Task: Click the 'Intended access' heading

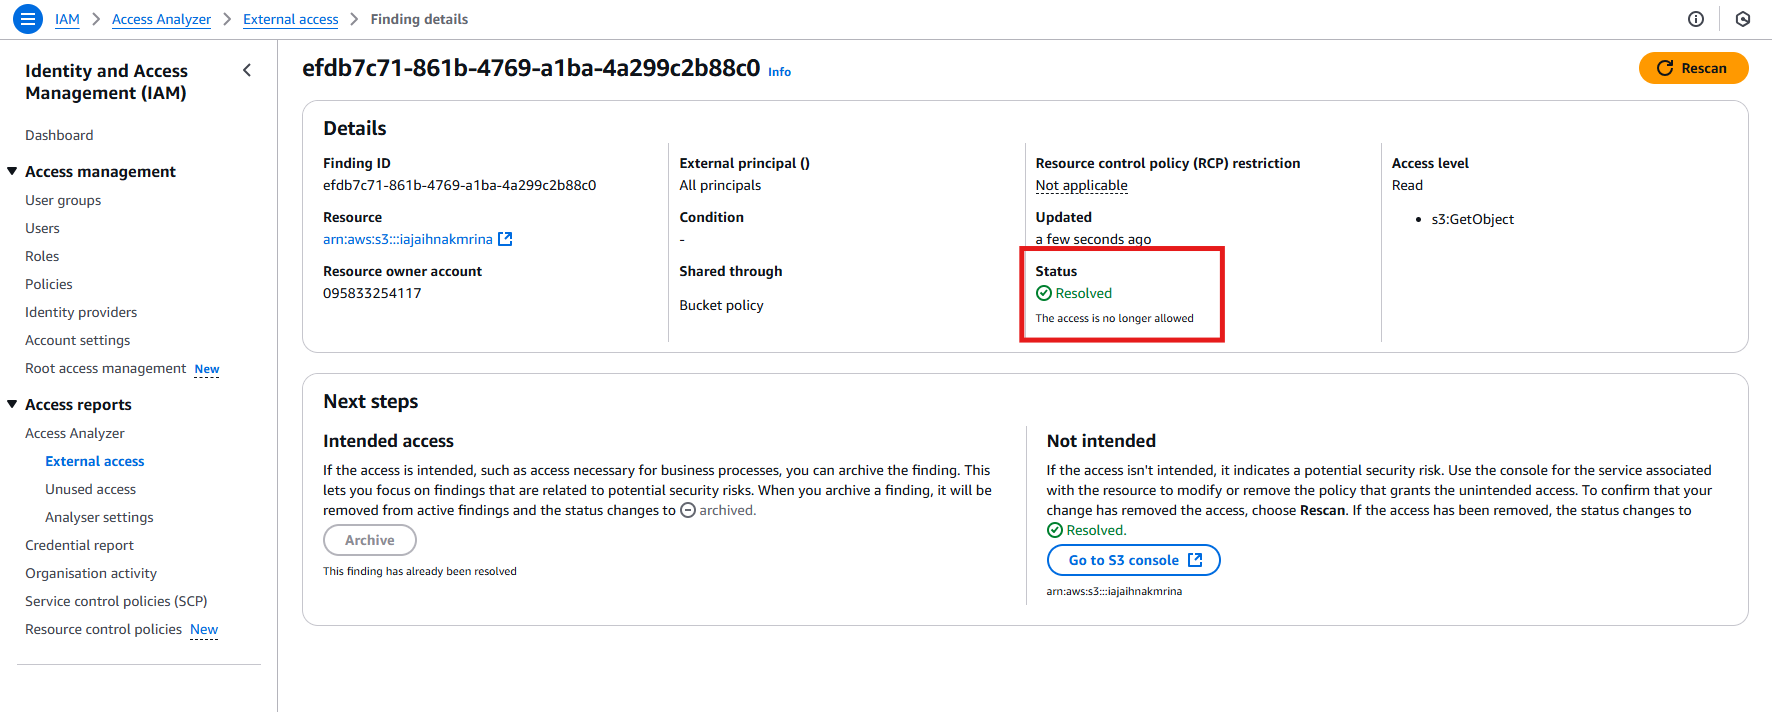Action: (388, 441)
